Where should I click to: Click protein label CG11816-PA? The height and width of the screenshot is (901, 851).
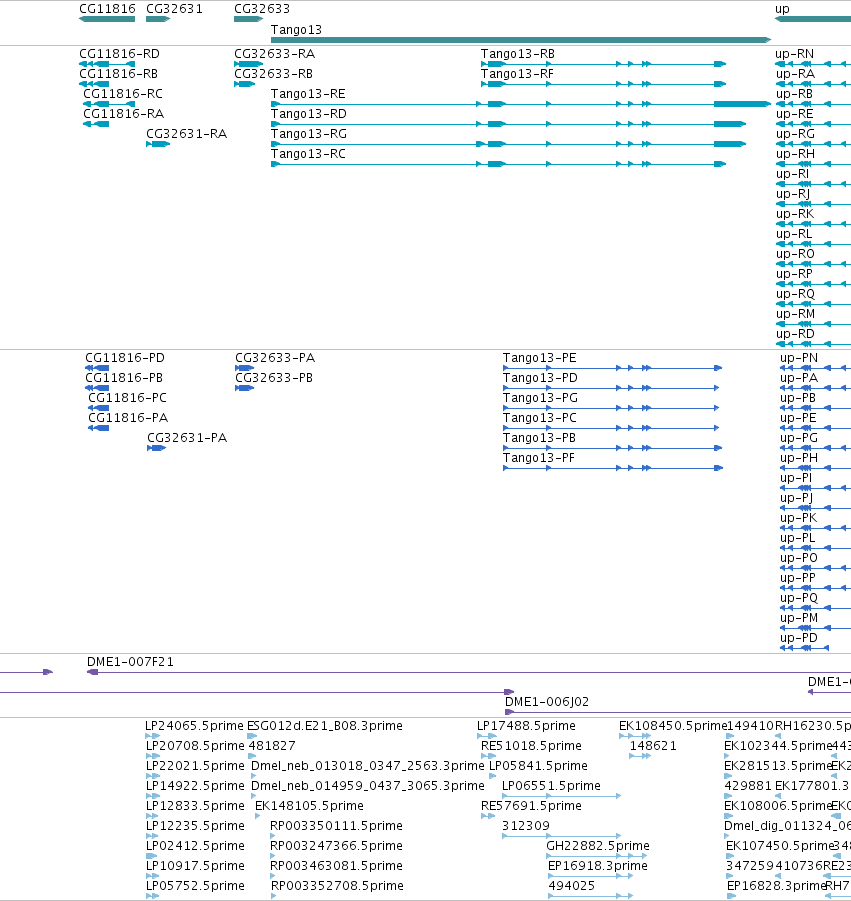(128, 418)
